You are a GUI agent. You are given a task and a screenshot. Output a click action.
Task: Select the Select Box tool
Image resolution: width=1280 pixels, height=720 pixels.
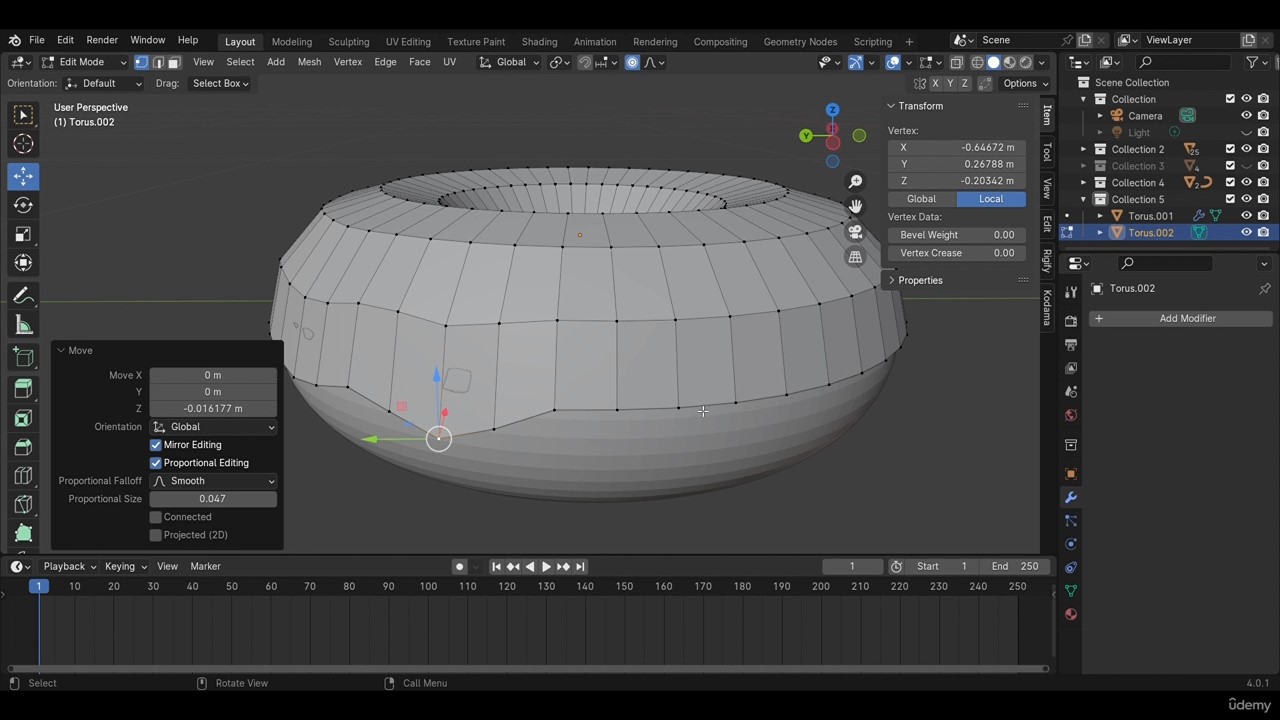[x=23, y=115]
